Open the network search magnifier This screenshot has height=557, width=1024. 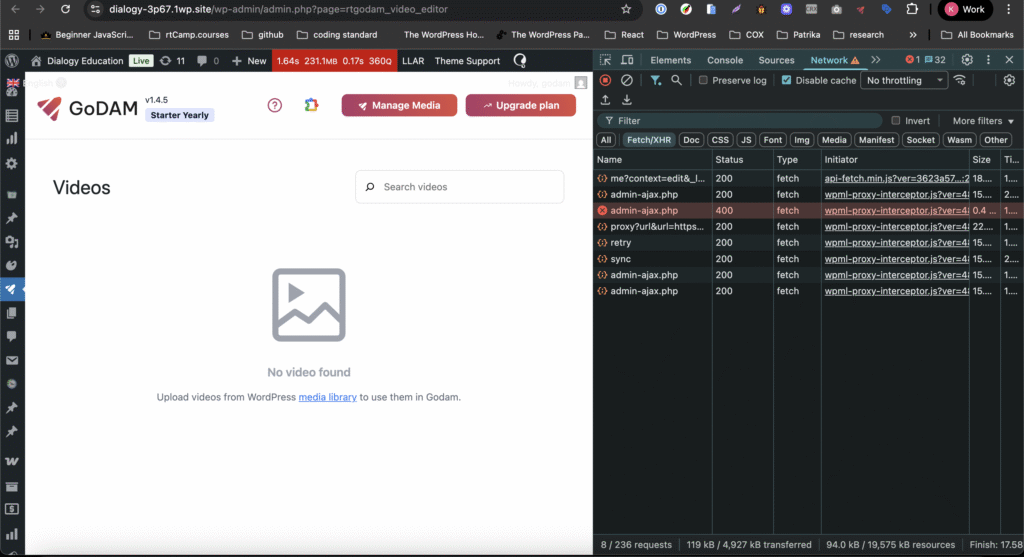click(x=677, y=80)
